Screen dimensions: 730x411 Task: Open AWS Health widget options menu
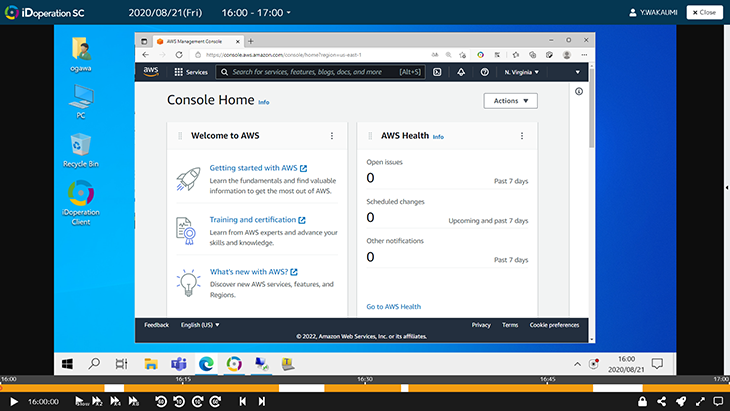tap(522, 136)
